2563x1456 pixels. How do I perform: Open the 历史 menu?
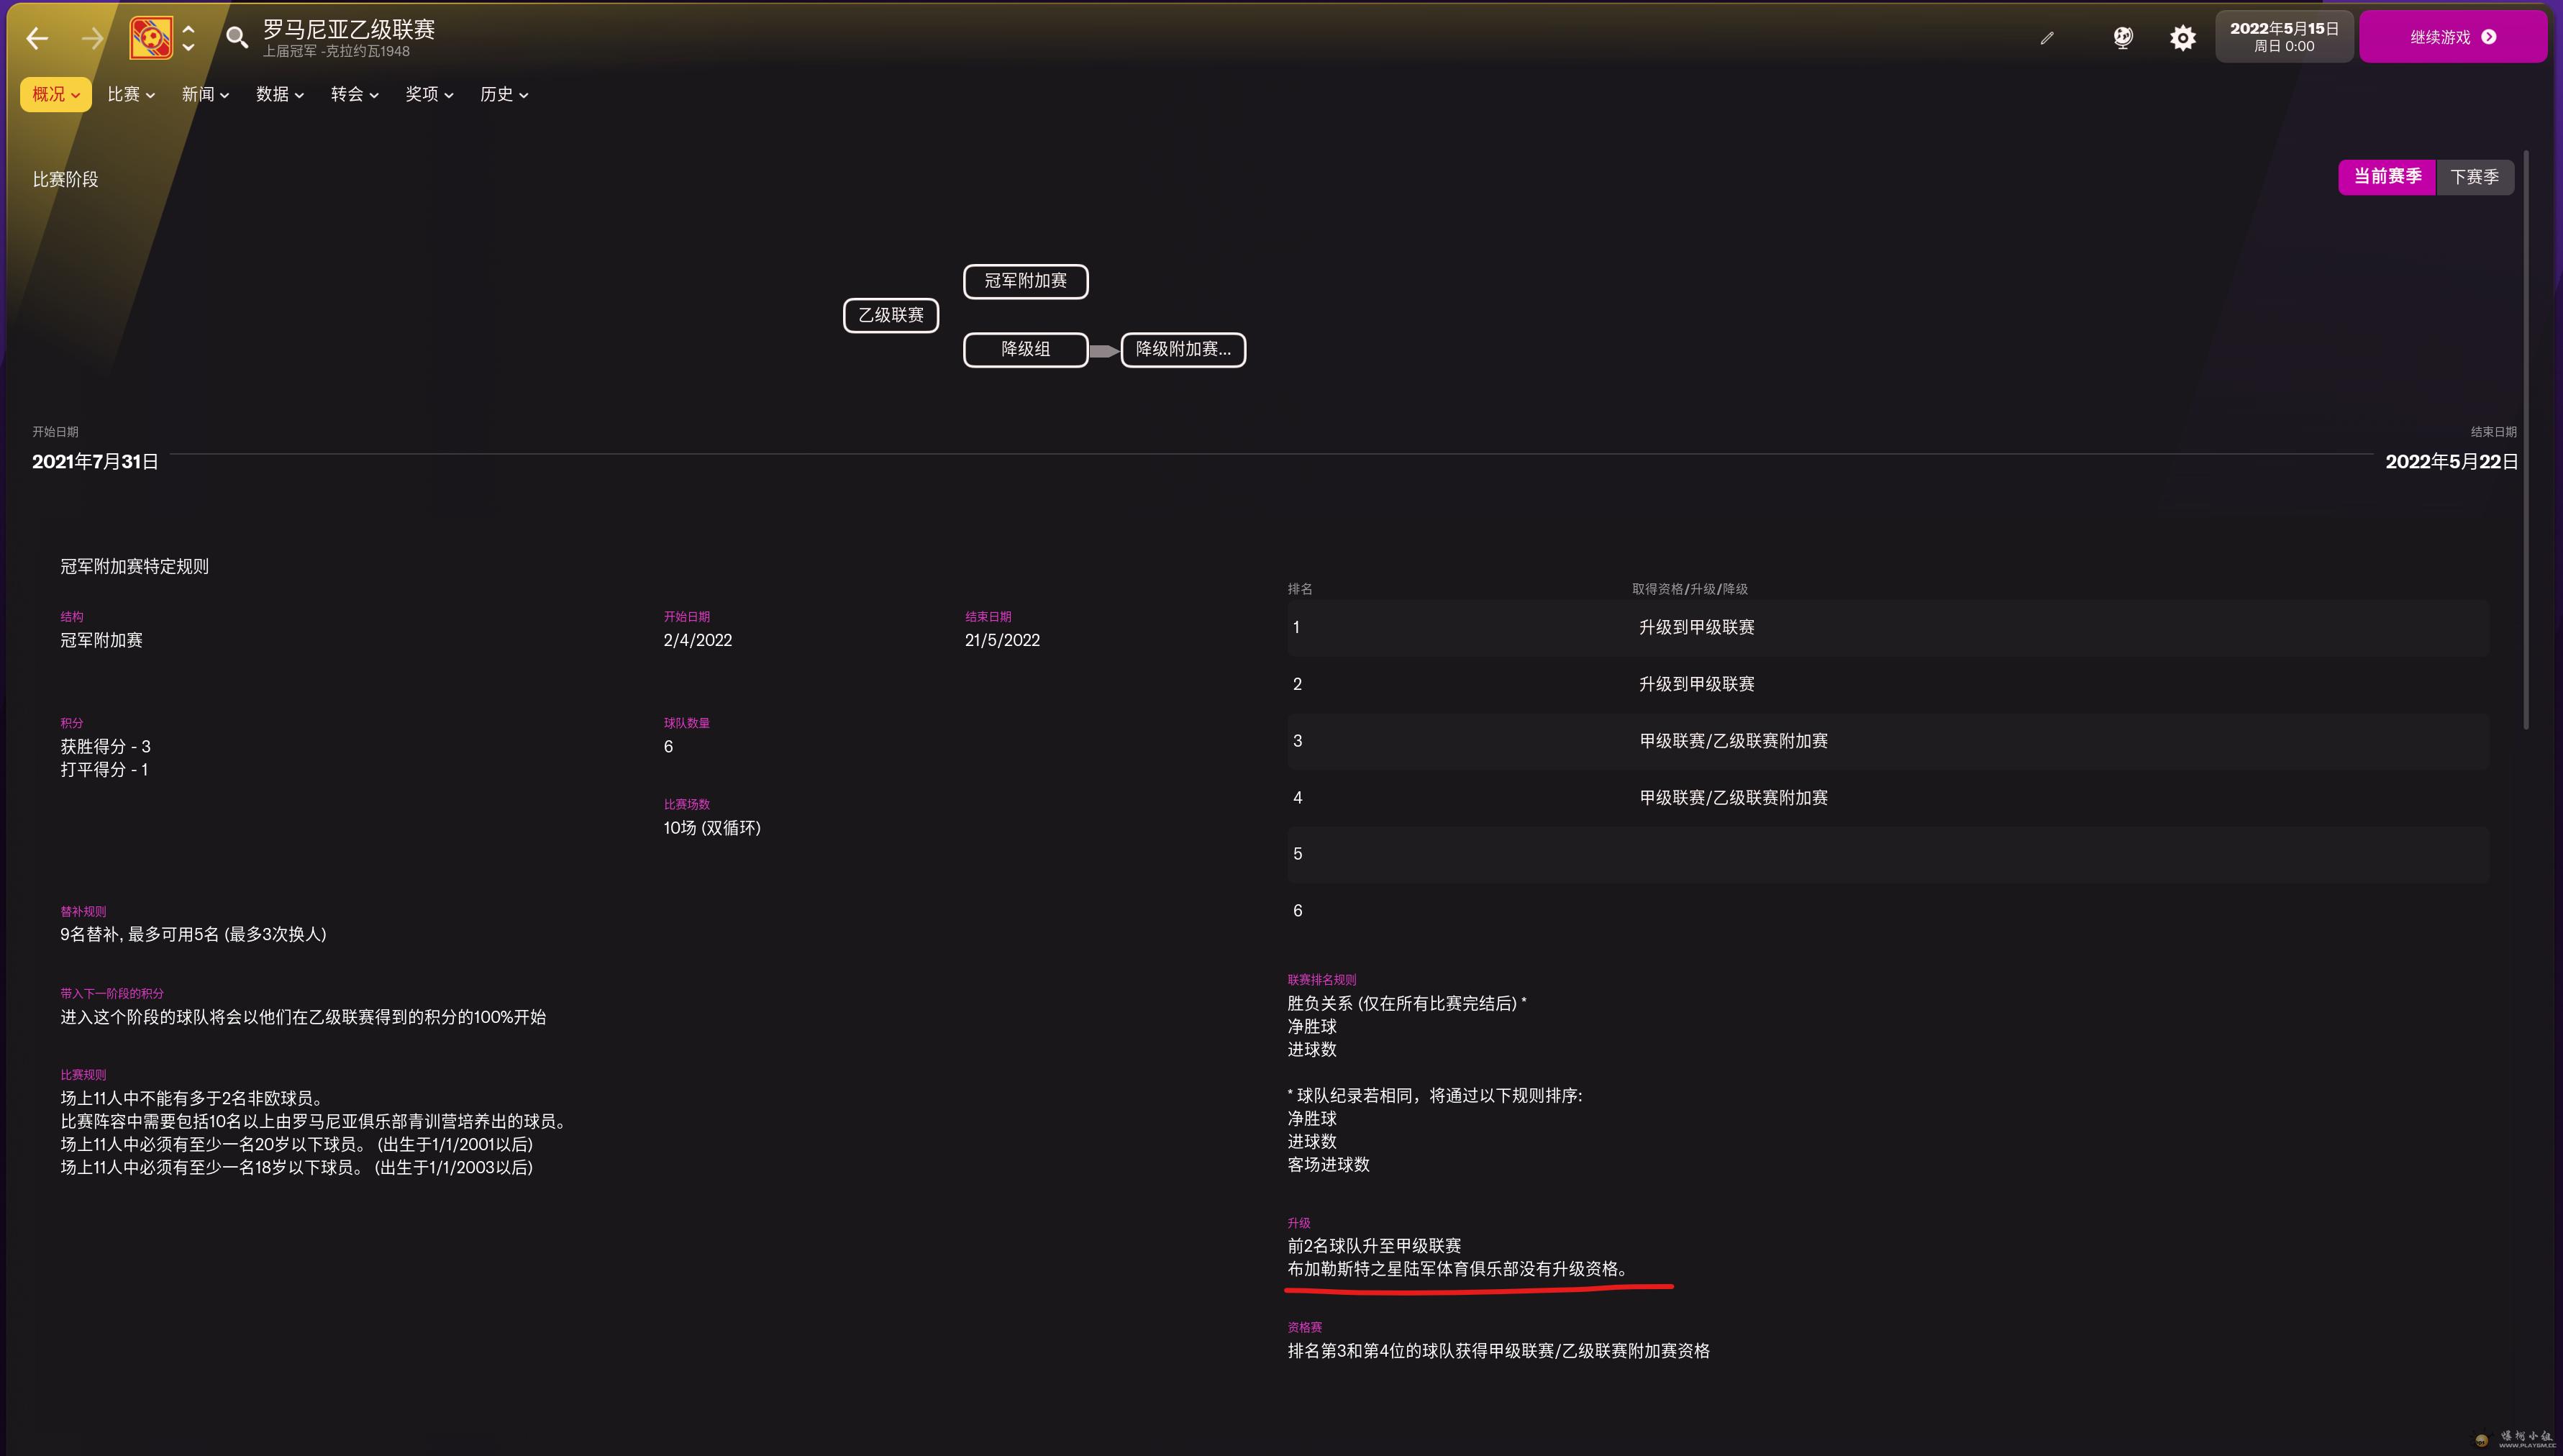pos(503,94)
